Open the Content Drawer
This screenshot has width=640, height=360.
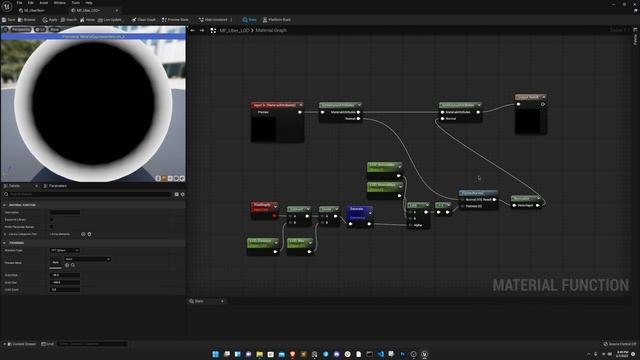coord(21,344)
